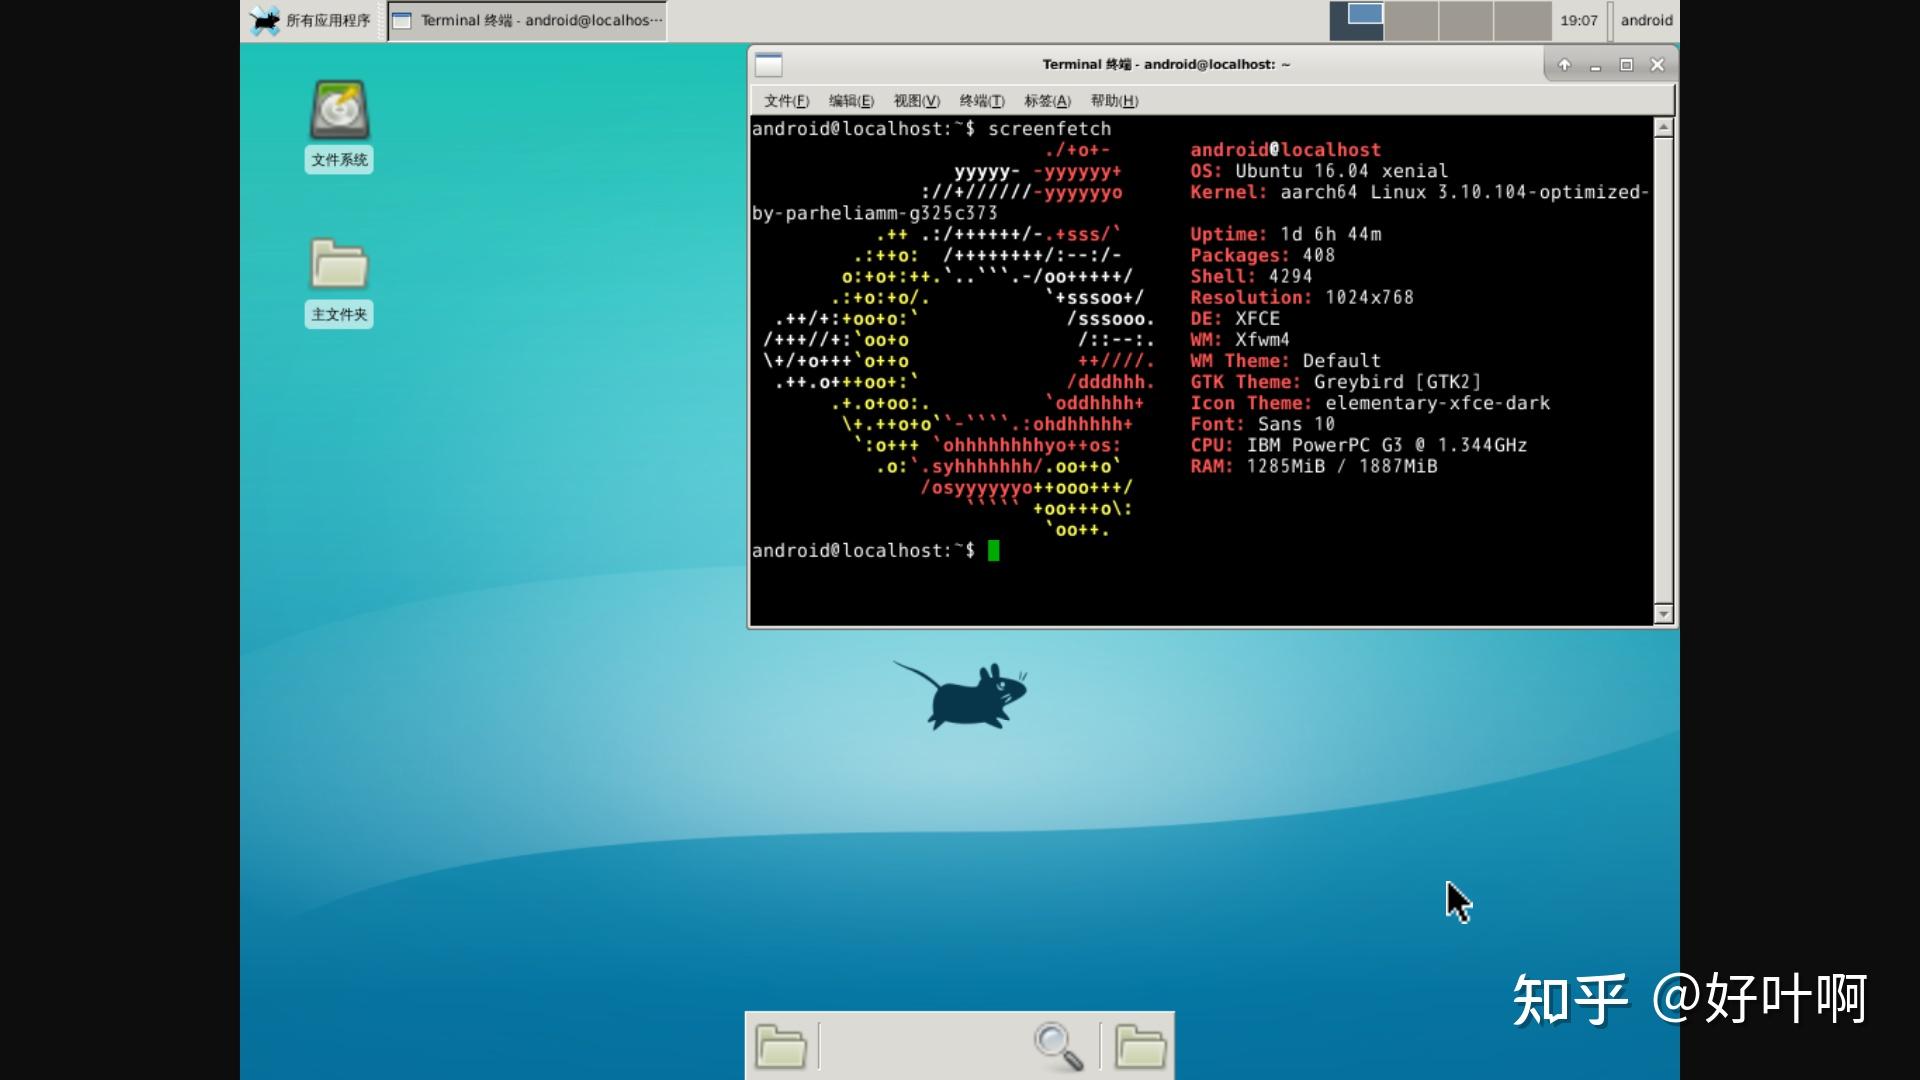Click the android username in the top panel
This screenshot has width=1920, height=1080.
(1646, 19)
